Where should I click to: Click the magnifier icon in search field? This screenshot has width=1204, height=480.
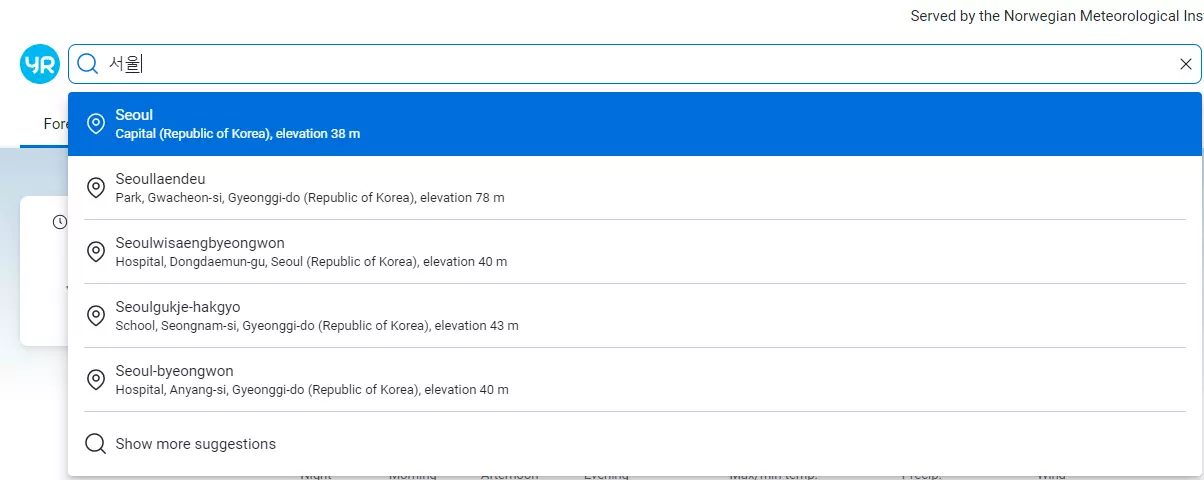coord(88,64)
